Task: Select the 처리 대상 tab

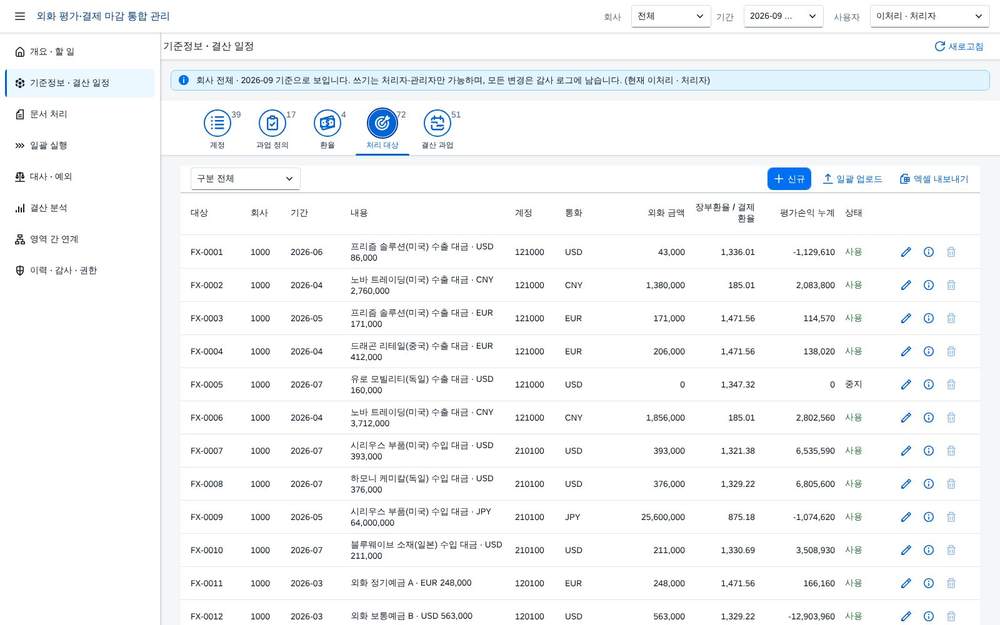Action: 382,129
